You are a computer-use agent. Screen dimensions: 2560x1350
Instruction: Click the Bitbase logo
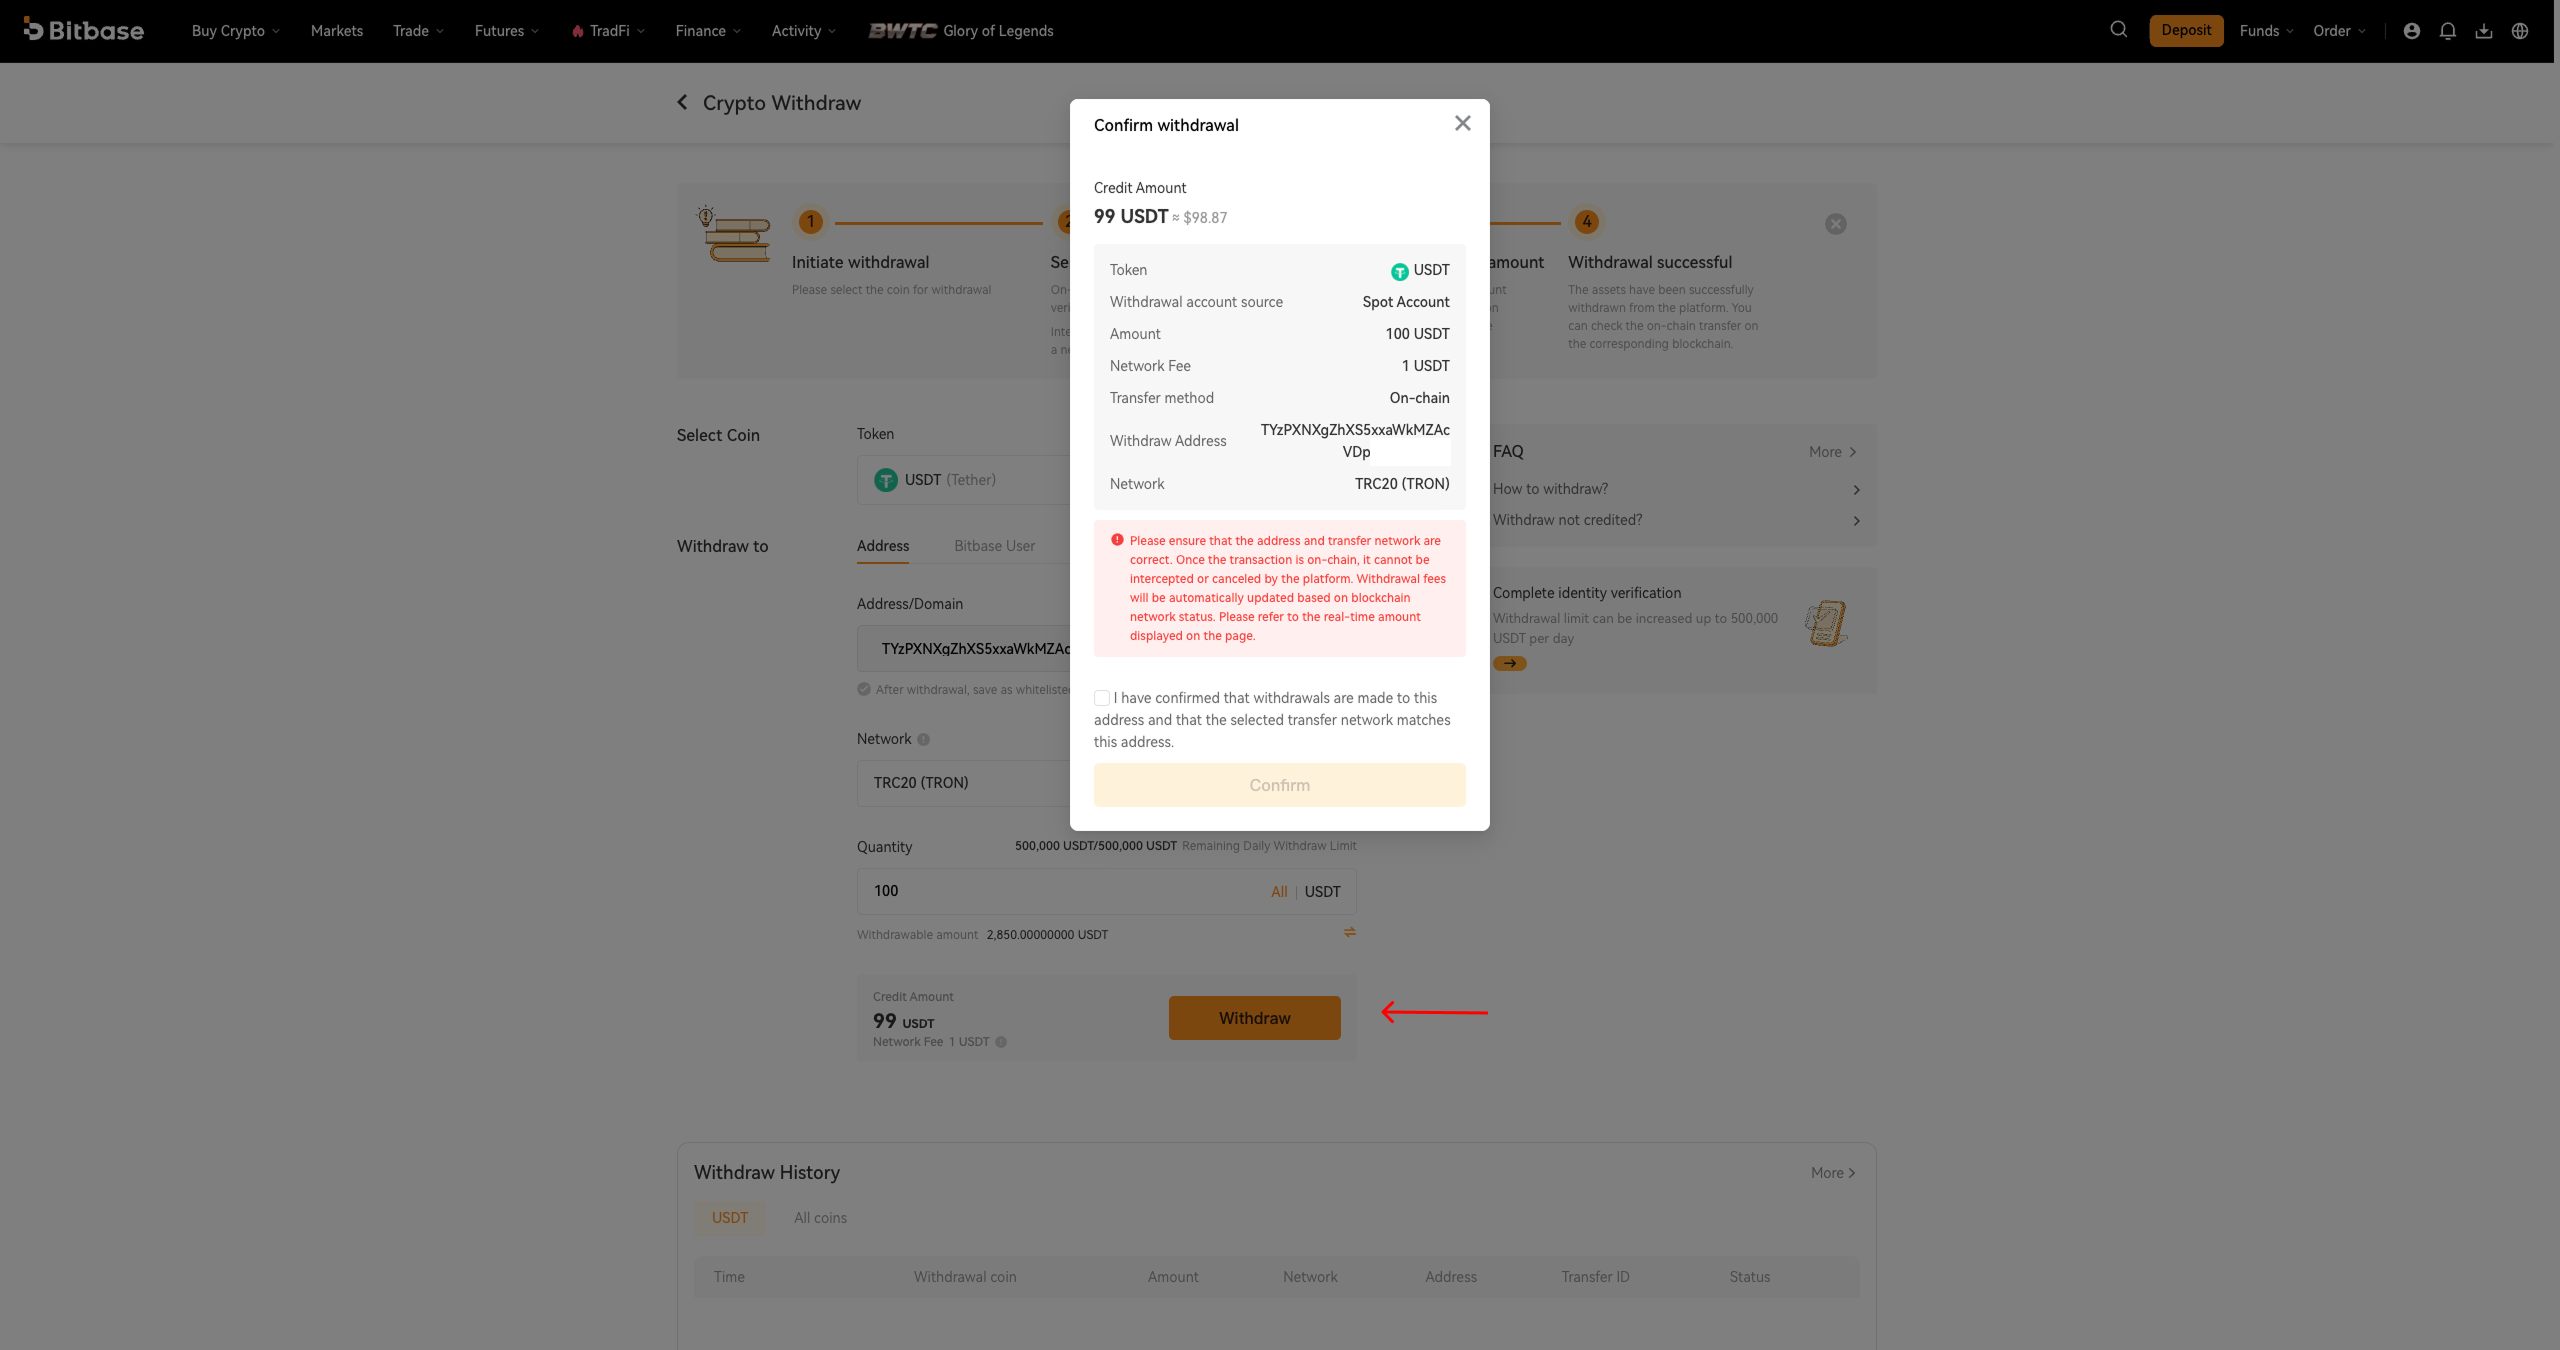point(84,30)
